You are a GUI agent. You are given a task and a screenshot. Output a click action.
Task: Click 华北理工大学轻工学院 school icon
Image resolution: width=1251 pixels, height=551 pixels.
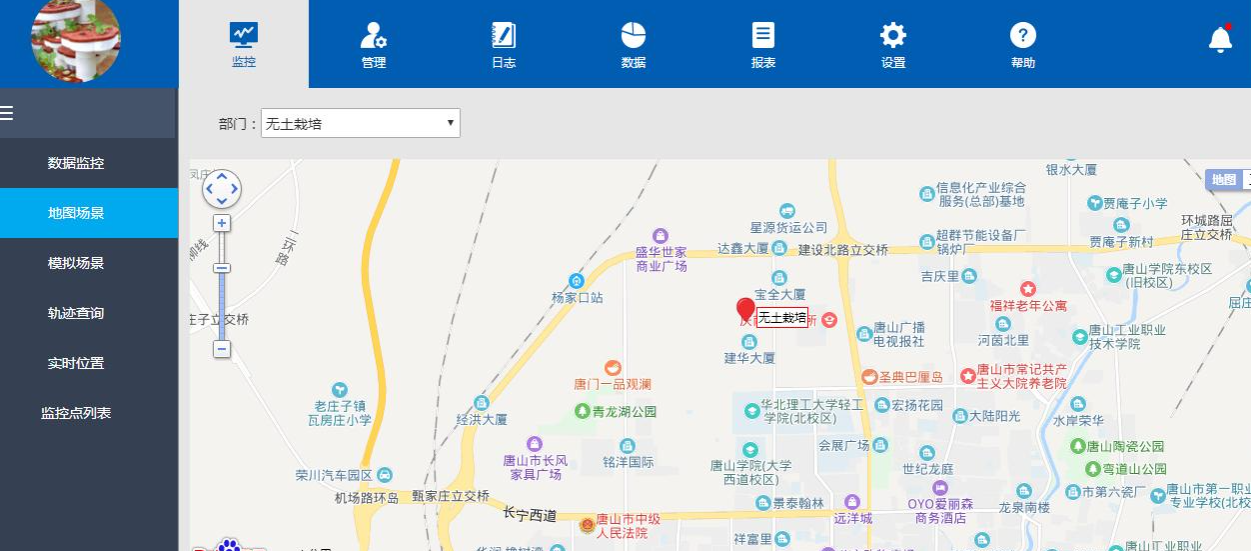751,411
